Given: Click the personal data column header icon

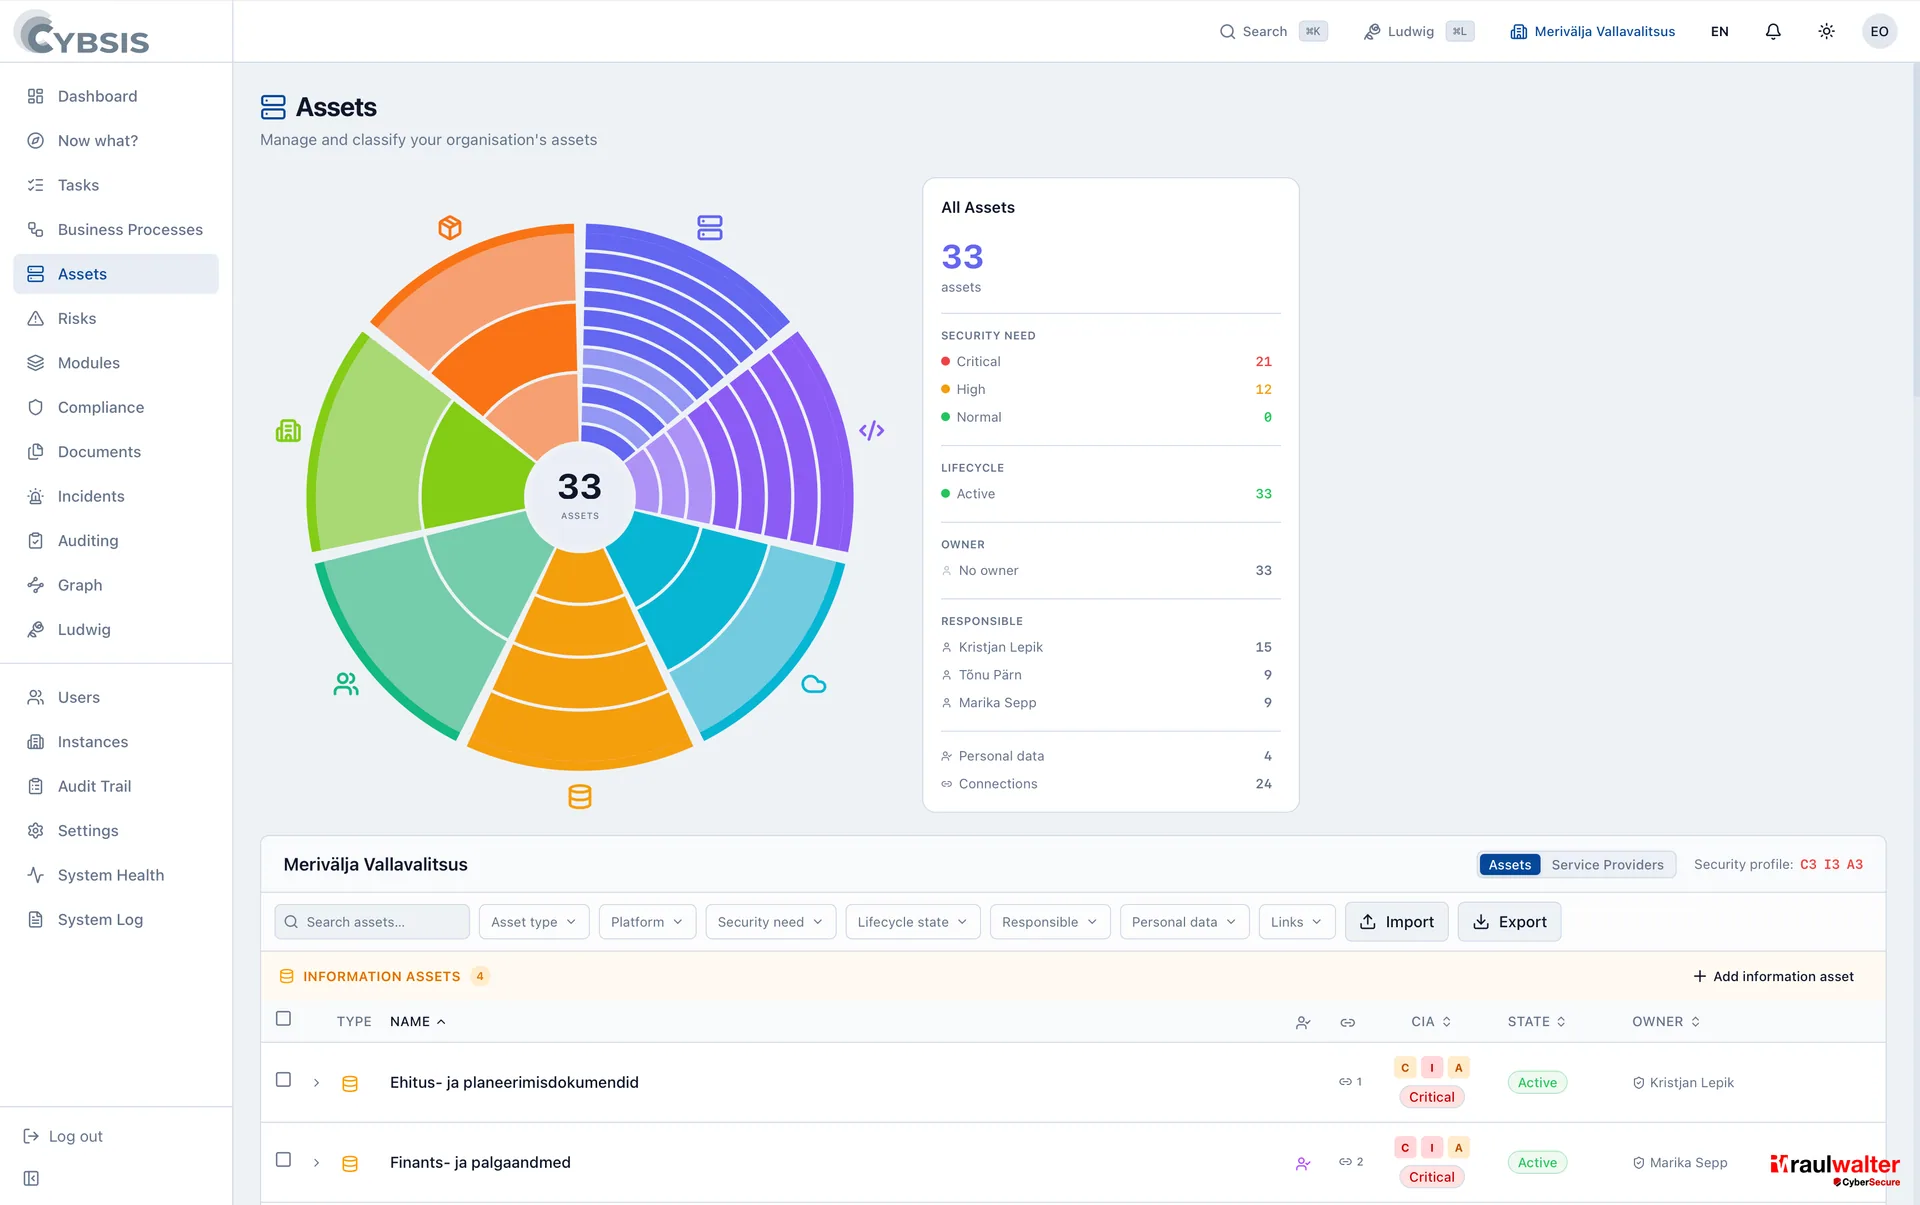Looking at the screenshot, I should tap(1303, 1022).
